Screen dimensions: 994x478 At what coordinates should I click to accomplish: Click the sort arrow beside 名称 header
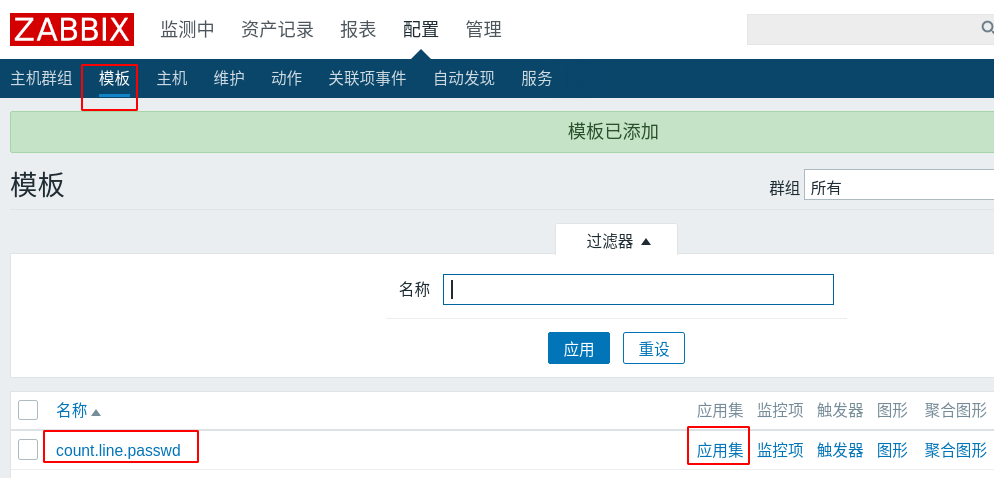tap(96, 412)
